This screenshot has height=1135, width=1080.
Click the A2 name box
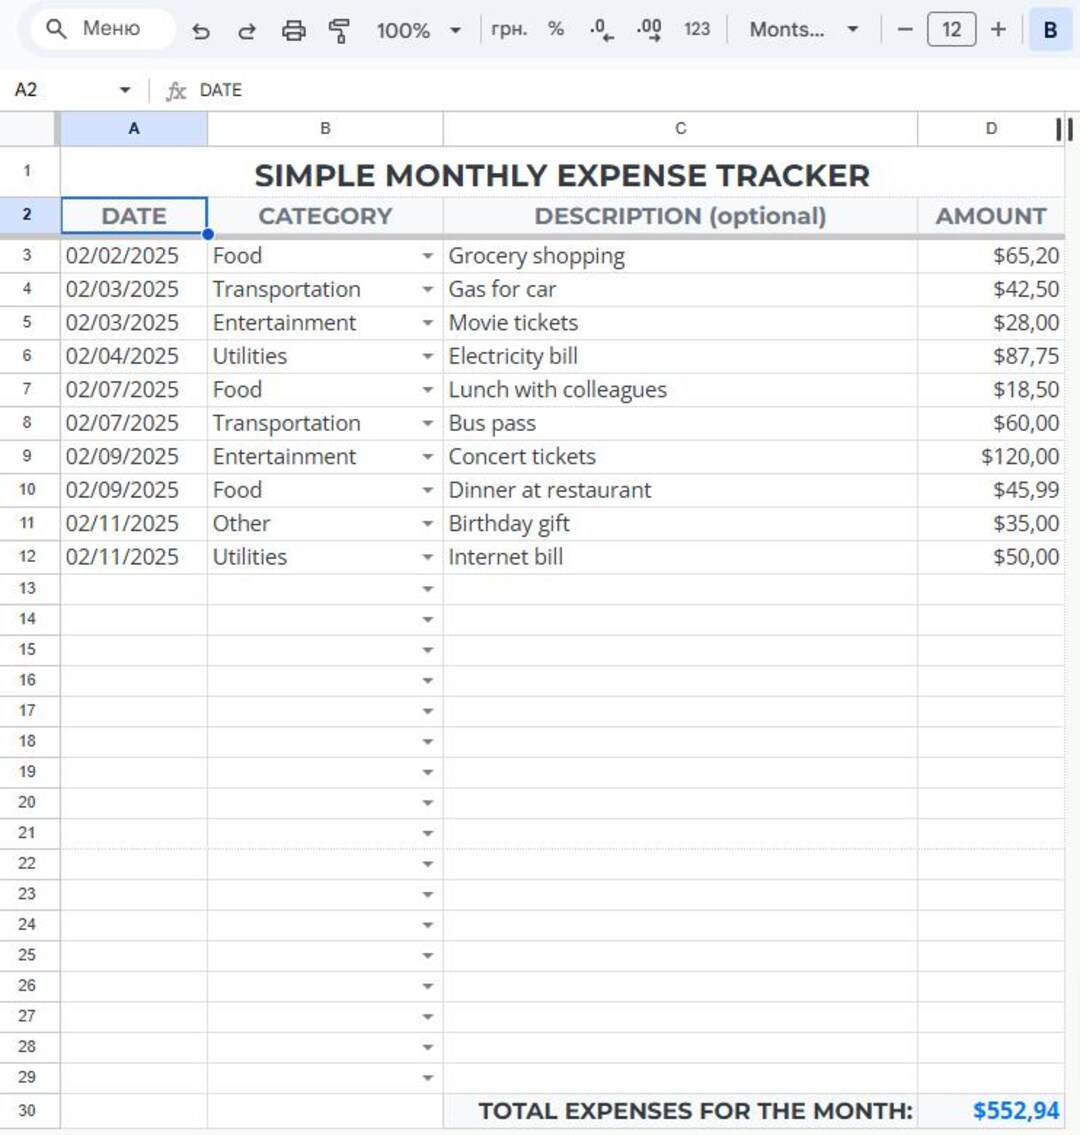click(62, 90)
